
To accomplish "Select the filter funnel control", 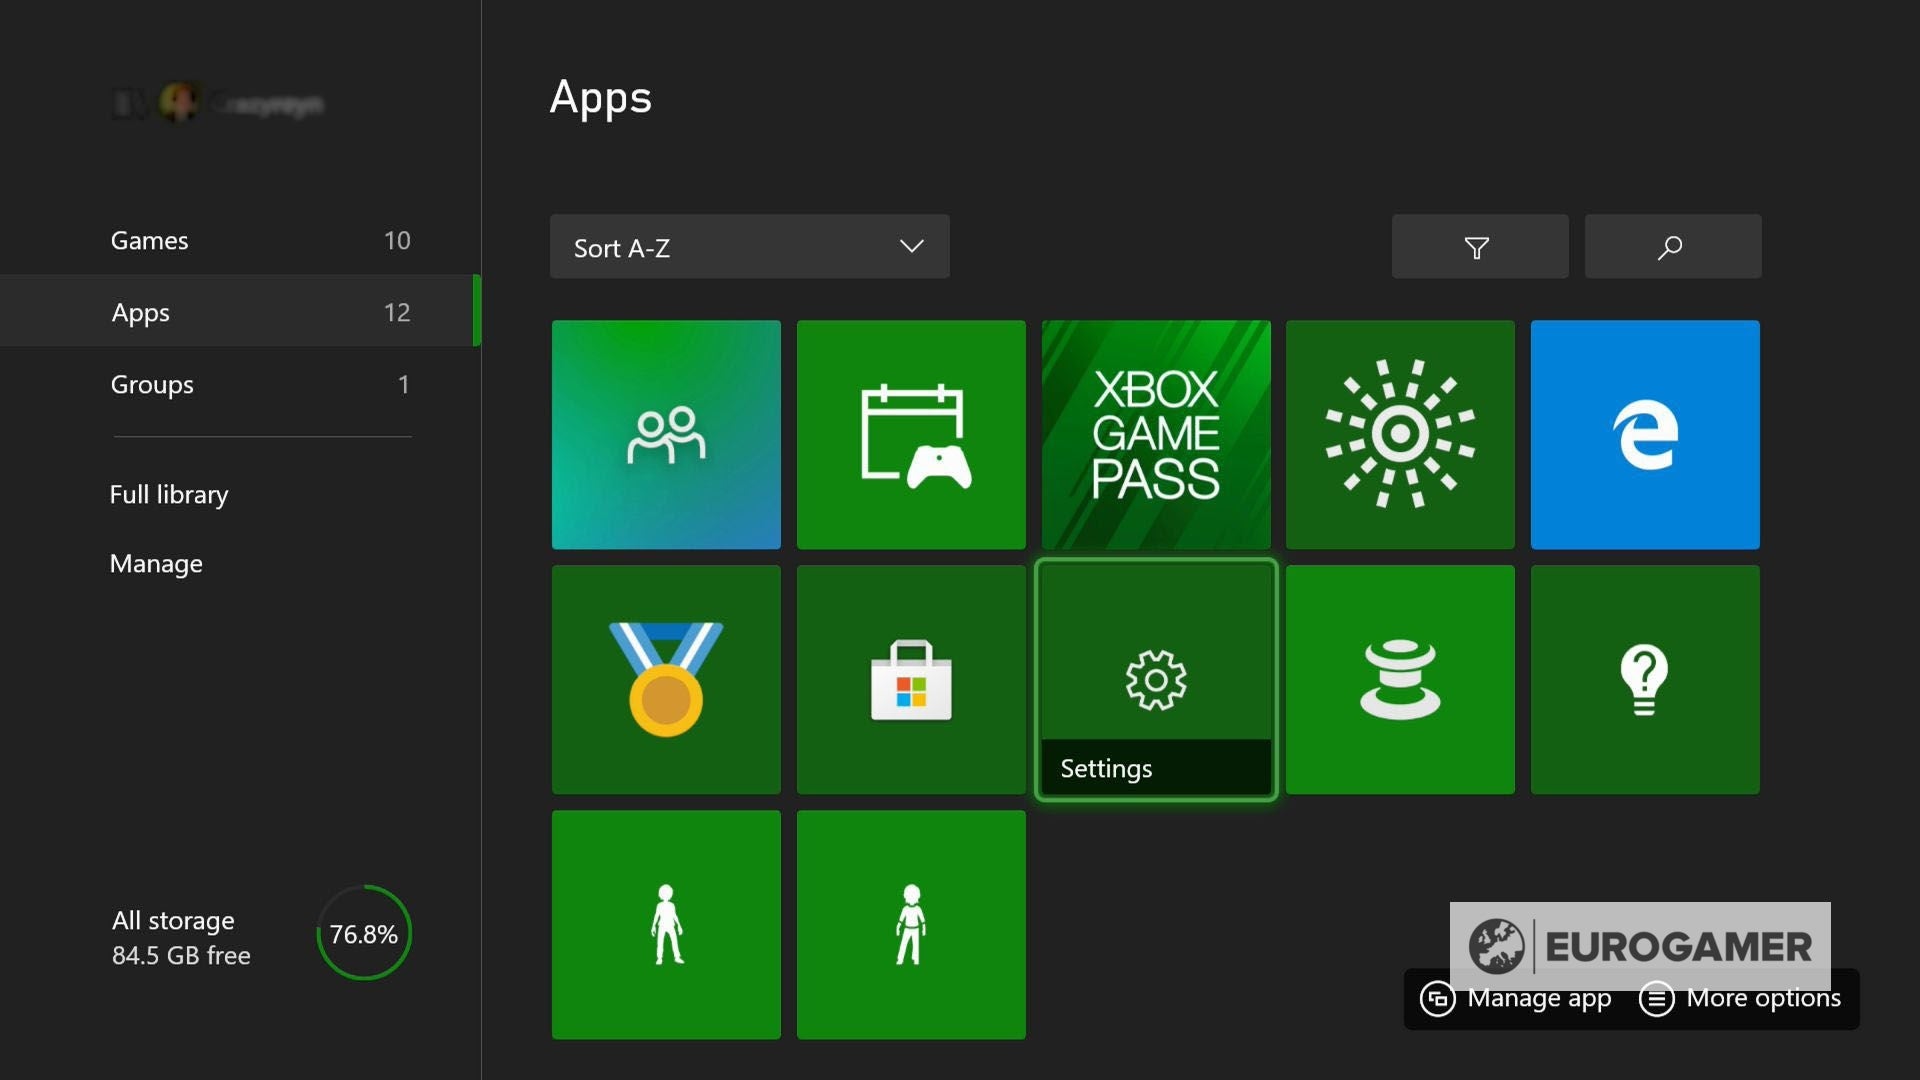I will (x=1479, y=246).
